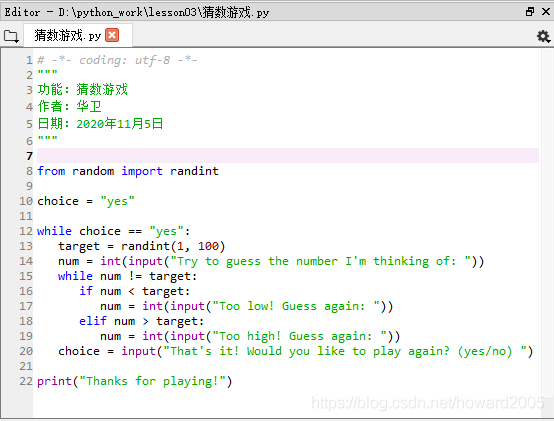Click line number 12 in the gutter
Image resolution: width=554 pixels, height=421 pixels.
click(26, 231)
